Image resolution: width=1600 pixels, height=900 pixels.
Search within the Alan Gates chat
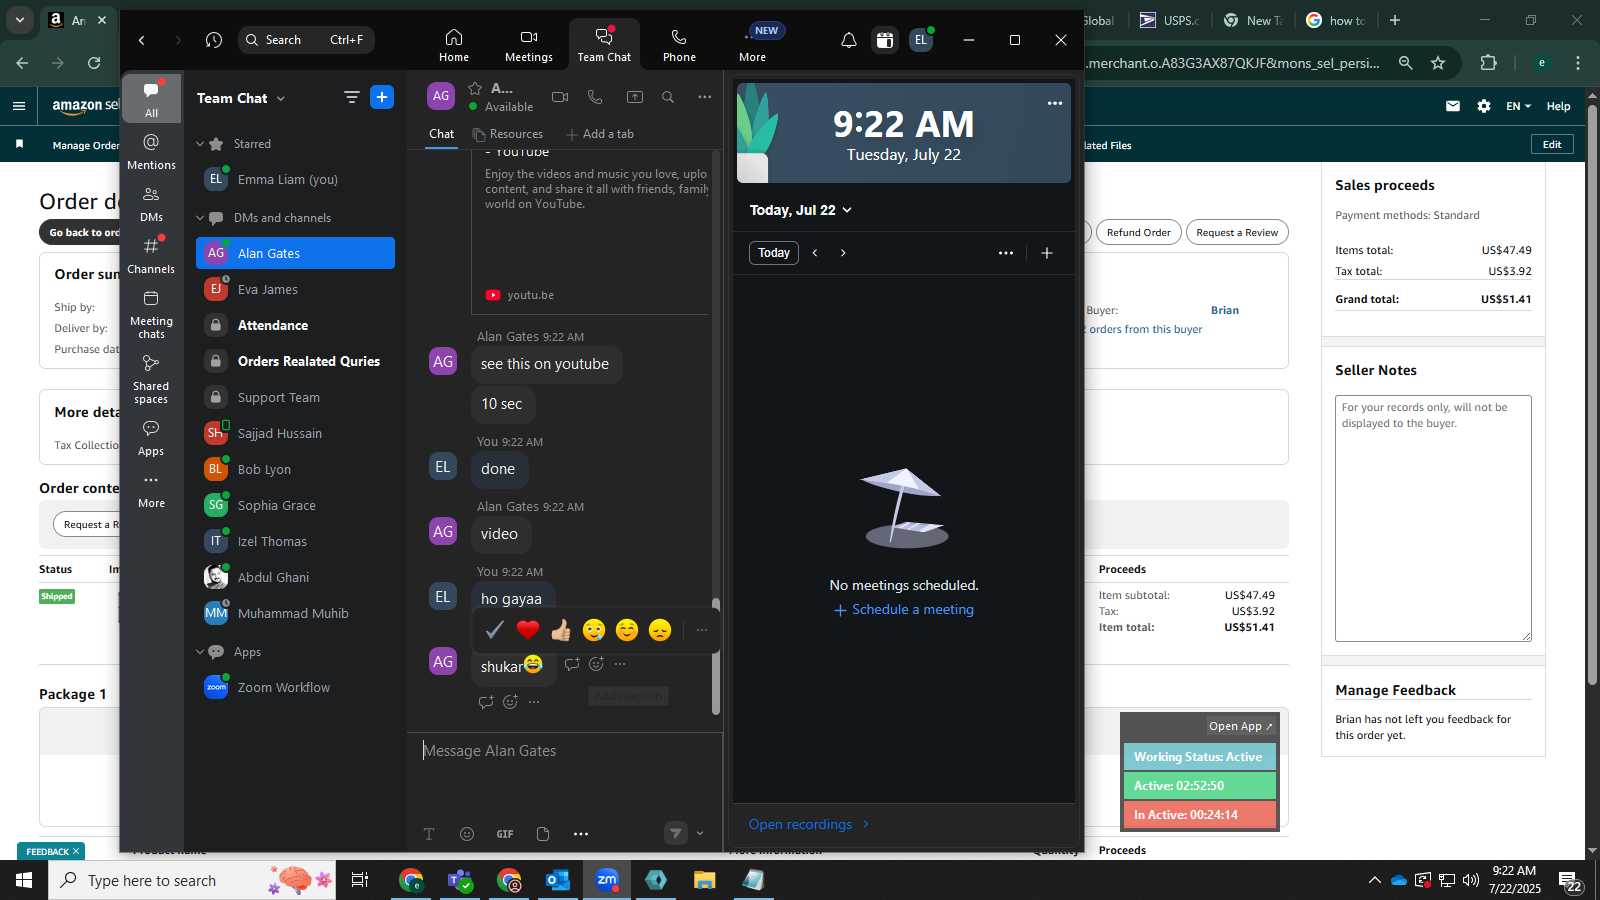coord(668,97)
